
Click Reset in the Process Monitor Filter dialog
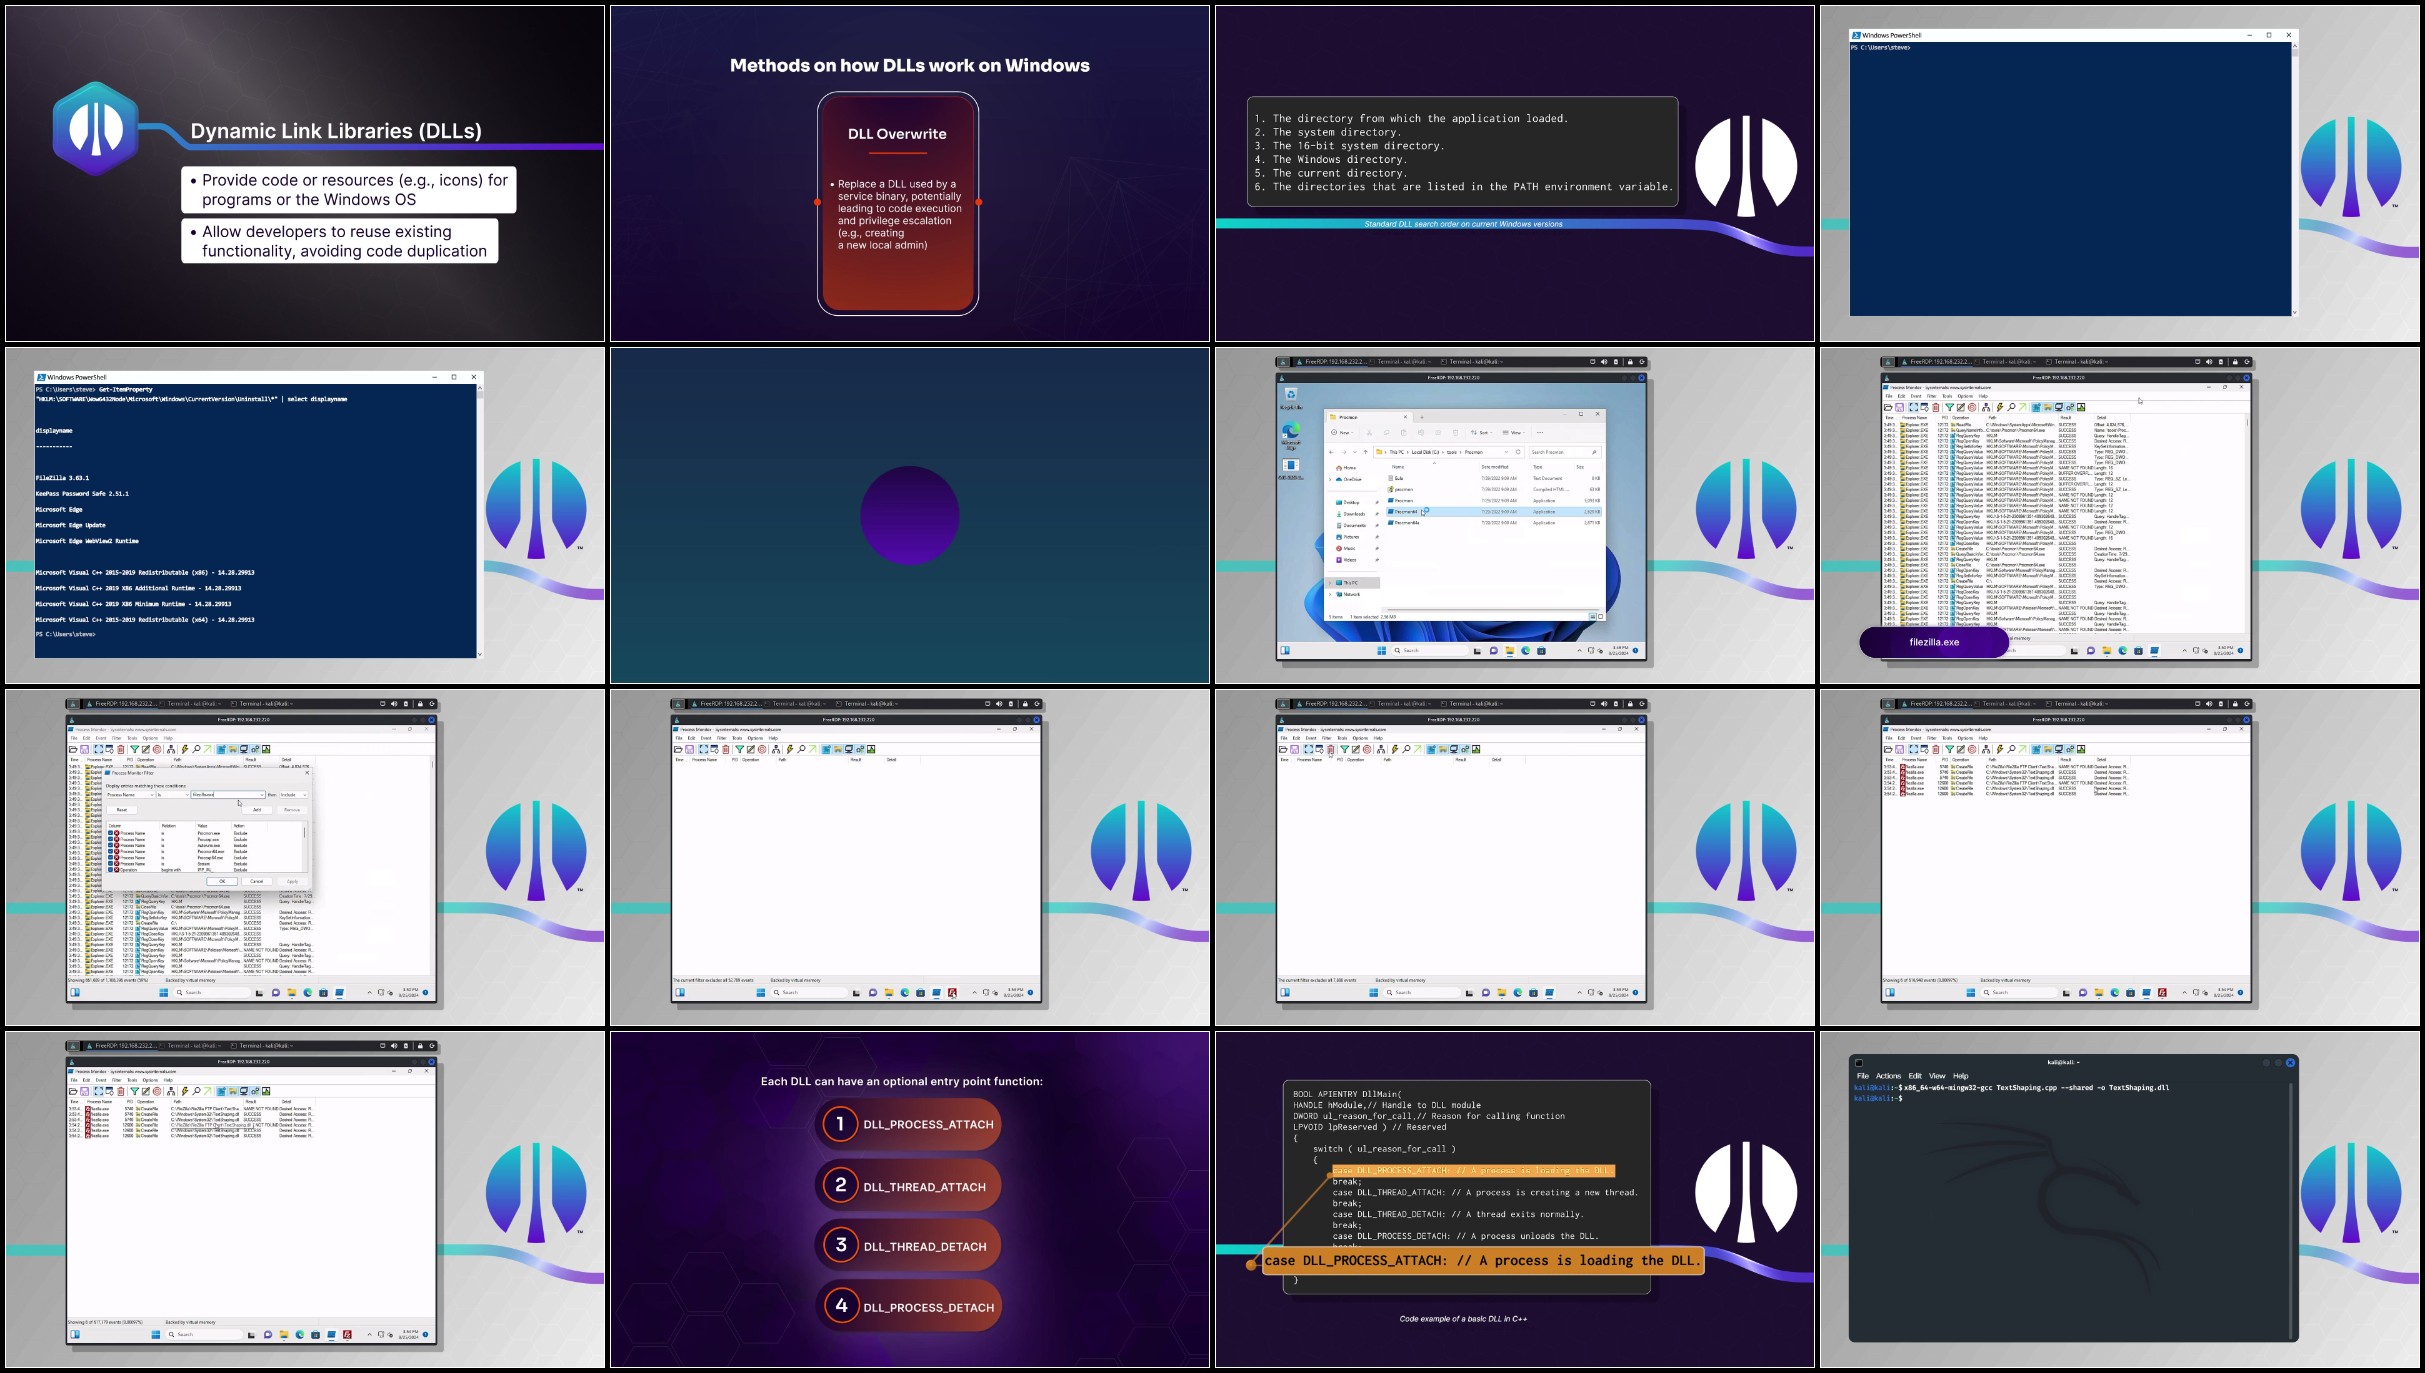click(122, 810)
